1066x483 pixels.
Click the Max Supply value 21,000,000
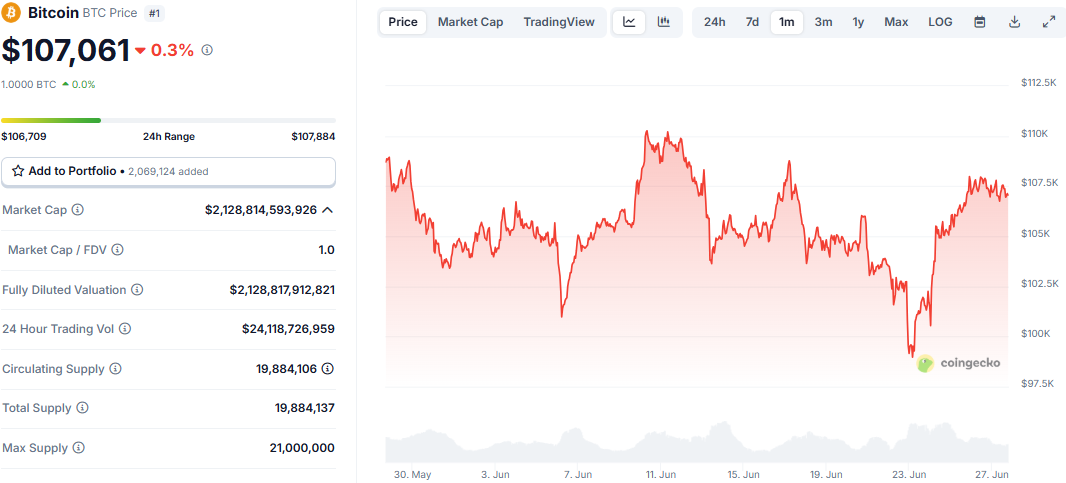click(302, 448)
